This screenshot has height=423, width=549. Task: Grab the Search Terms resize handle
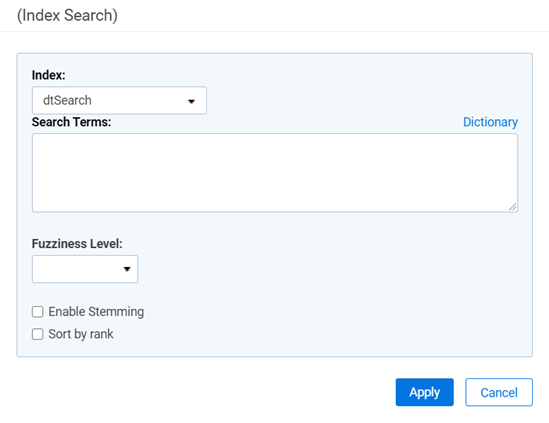coord(513,207)
